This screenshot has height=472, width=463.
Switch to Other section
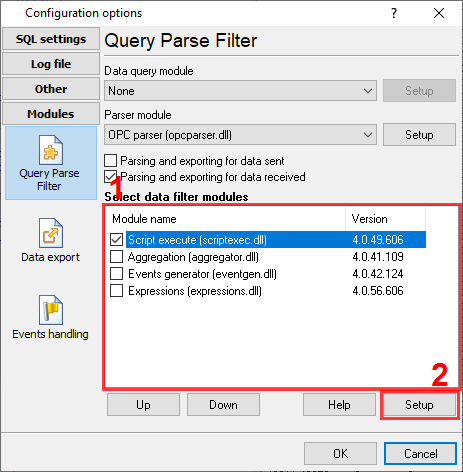[x=51, y=89]
